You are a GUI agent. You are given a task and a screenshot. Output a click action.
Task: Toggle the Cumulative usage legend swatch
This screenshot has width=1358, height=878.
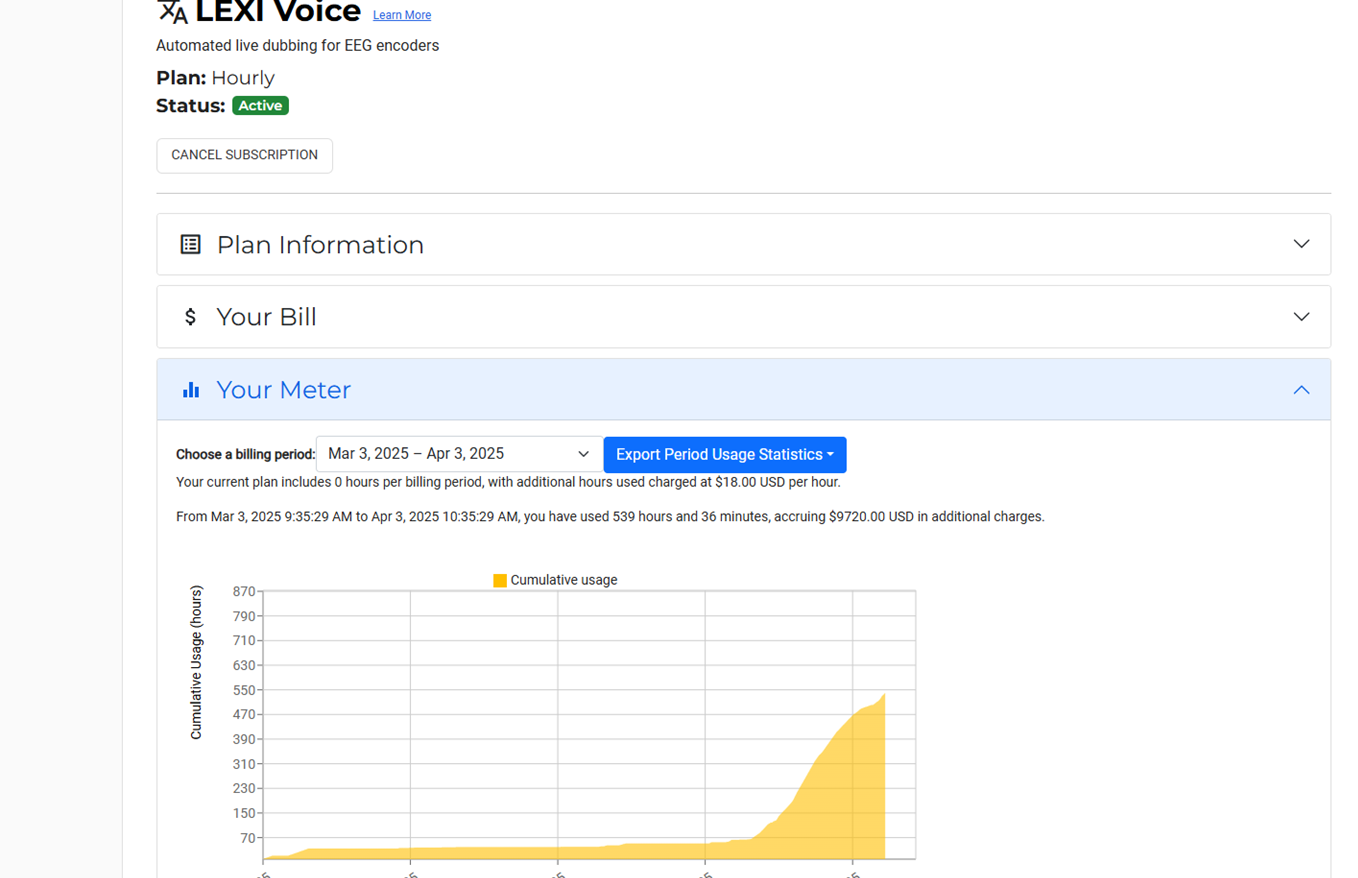[500, 580]
